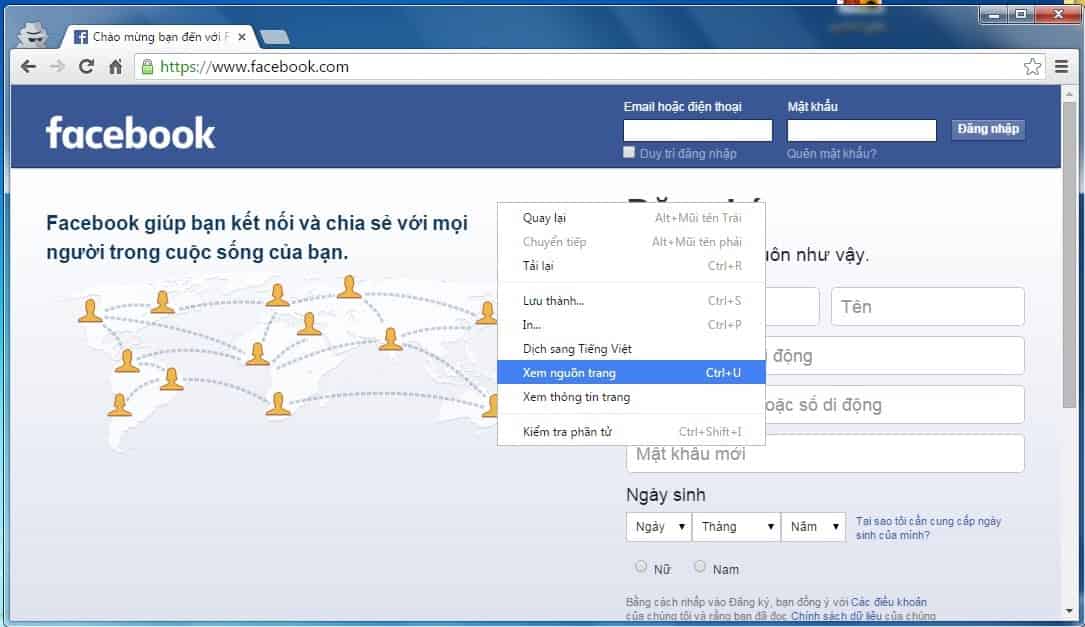Screen dimensions: 1085x627
Task: Tick the Duy trì đăng nhập checkbox
Action: (629, 152)
